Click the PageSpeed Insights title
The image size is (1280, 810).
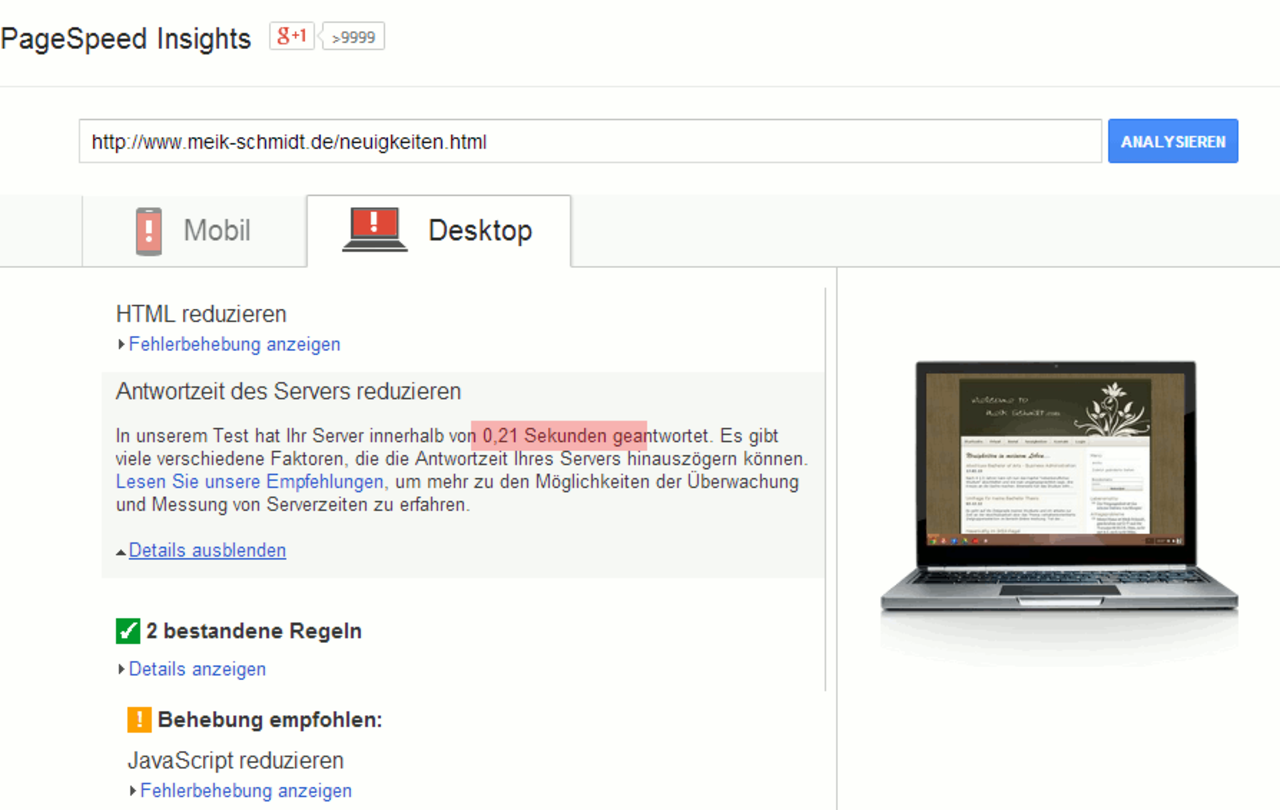click(126, 39)
